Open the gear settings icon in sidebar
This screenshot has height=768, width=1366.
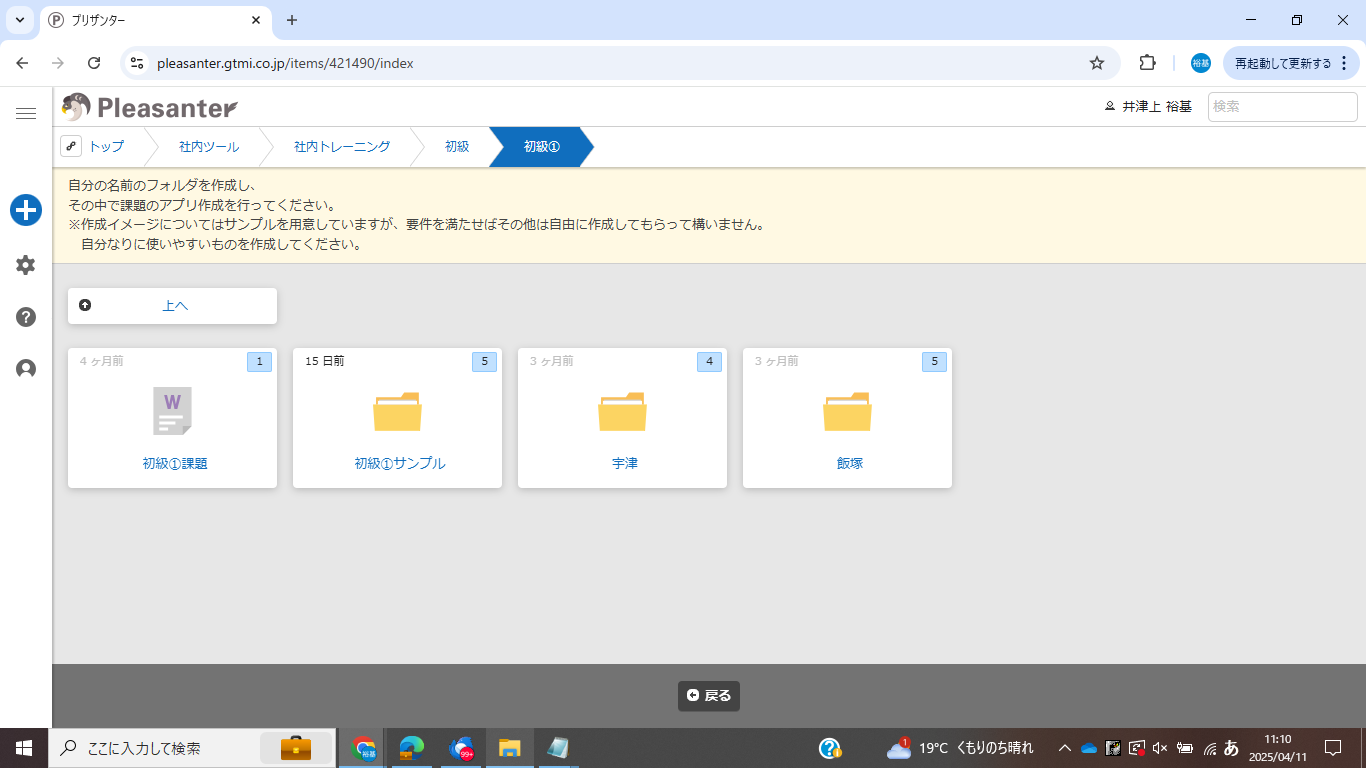26,265
